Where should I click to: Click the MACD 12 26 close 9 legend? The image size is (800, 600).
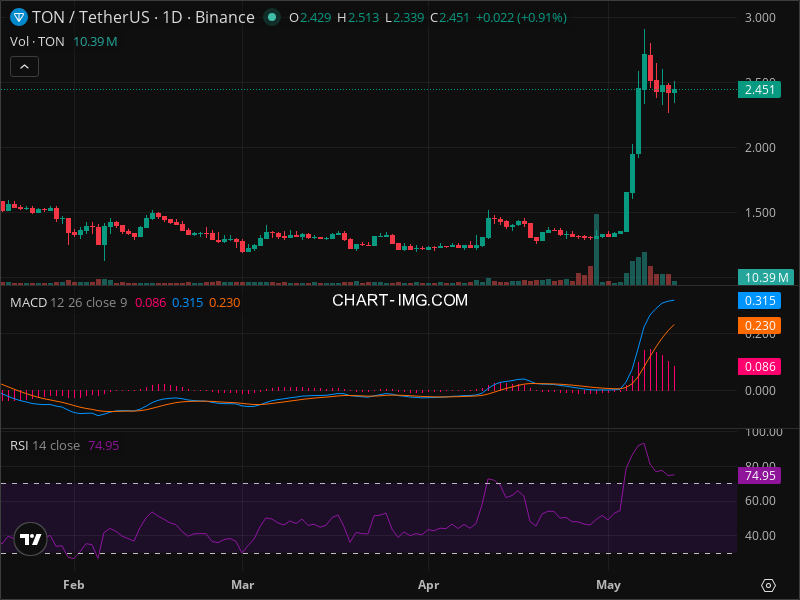point(69,303)
